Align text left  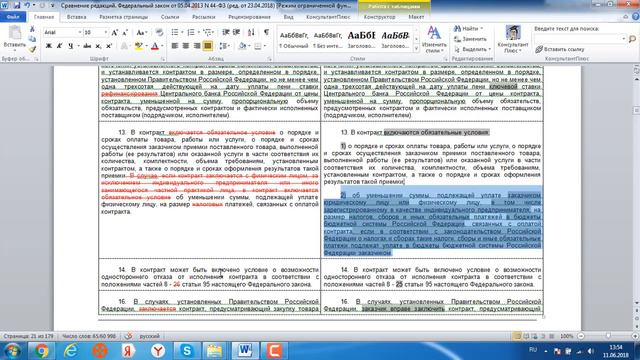(175, 46)
